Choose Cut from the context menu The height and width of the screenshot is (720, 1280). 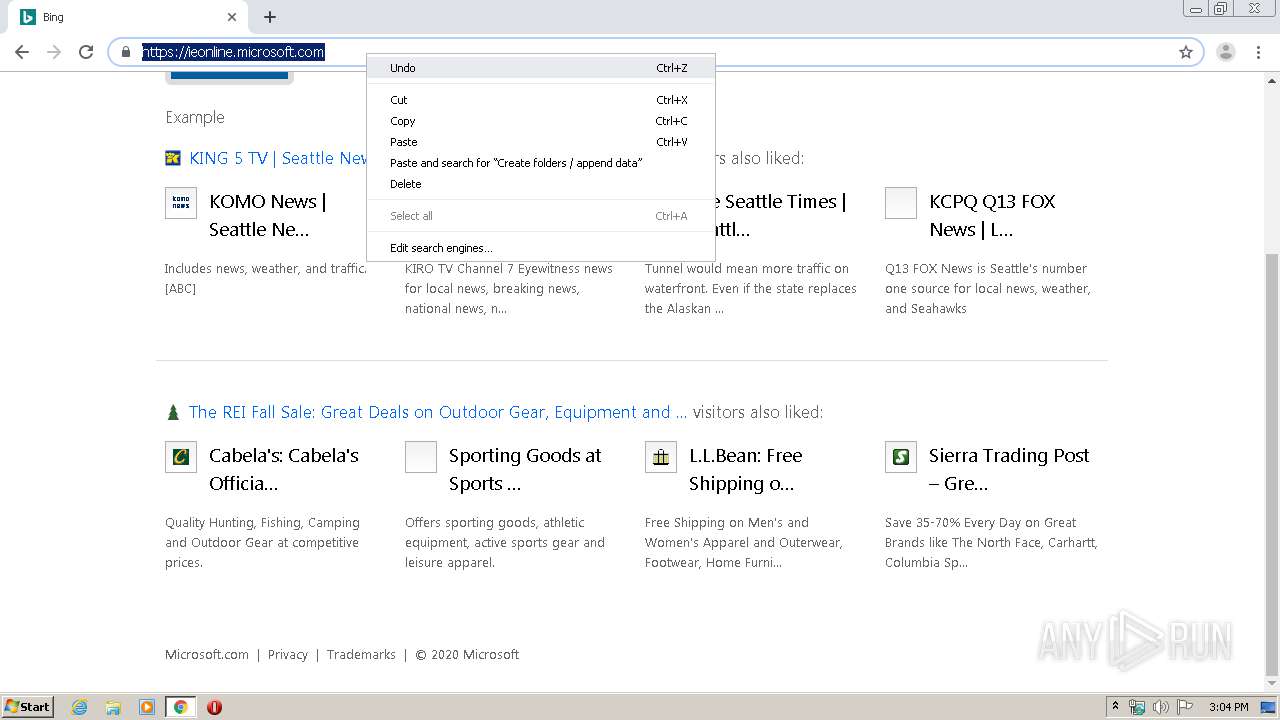point(541,100)
